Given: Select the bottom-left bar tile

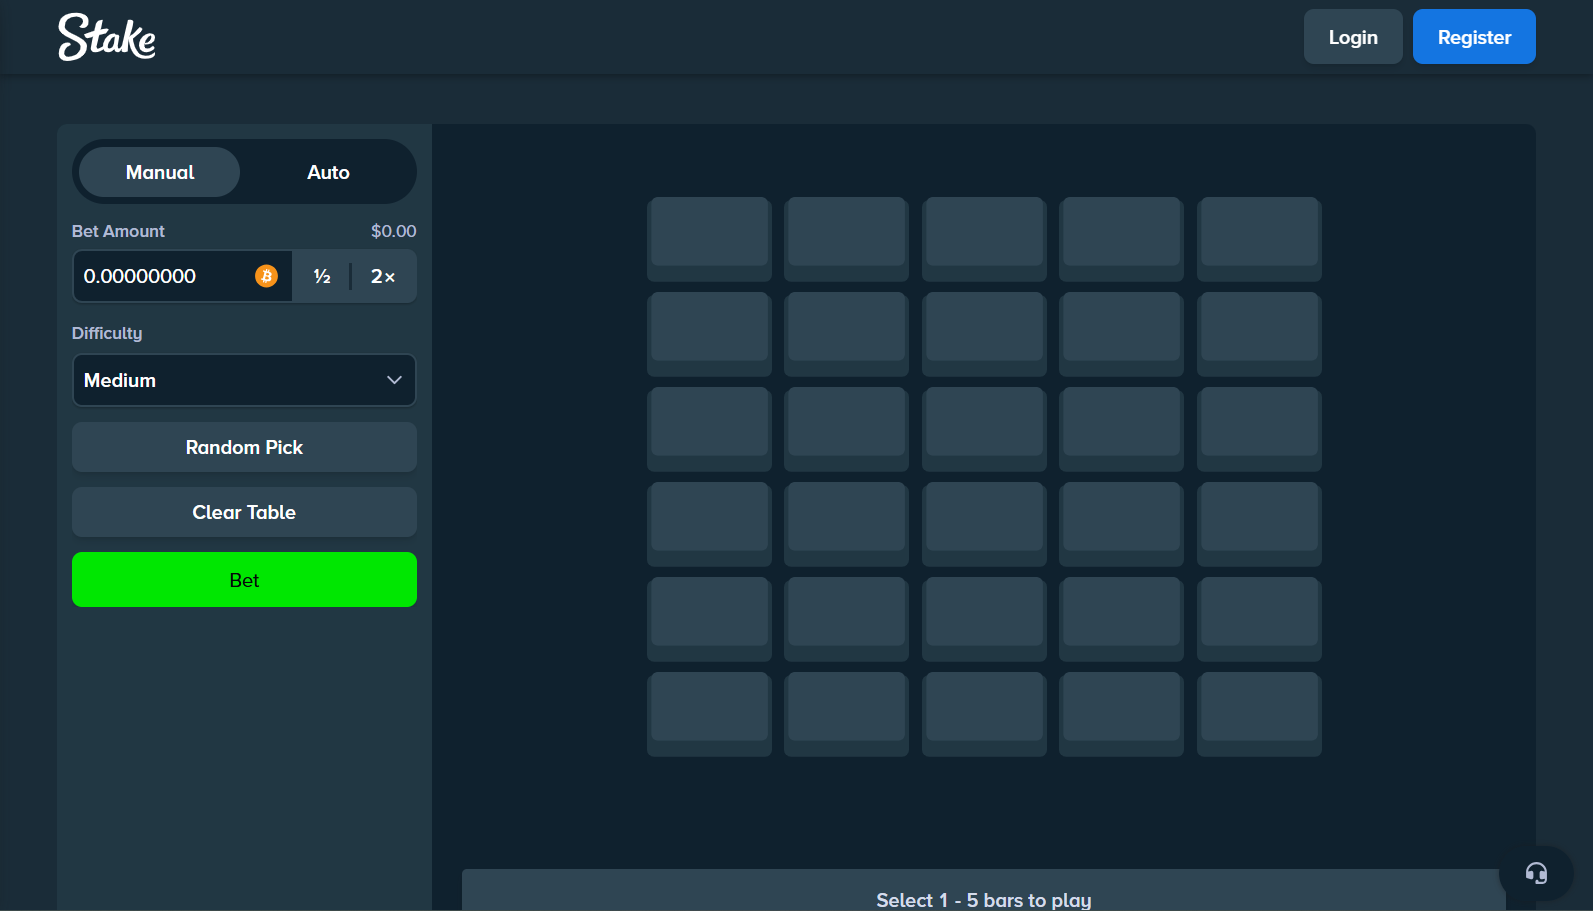Looking at the screenshot, I should coord(709,712).
